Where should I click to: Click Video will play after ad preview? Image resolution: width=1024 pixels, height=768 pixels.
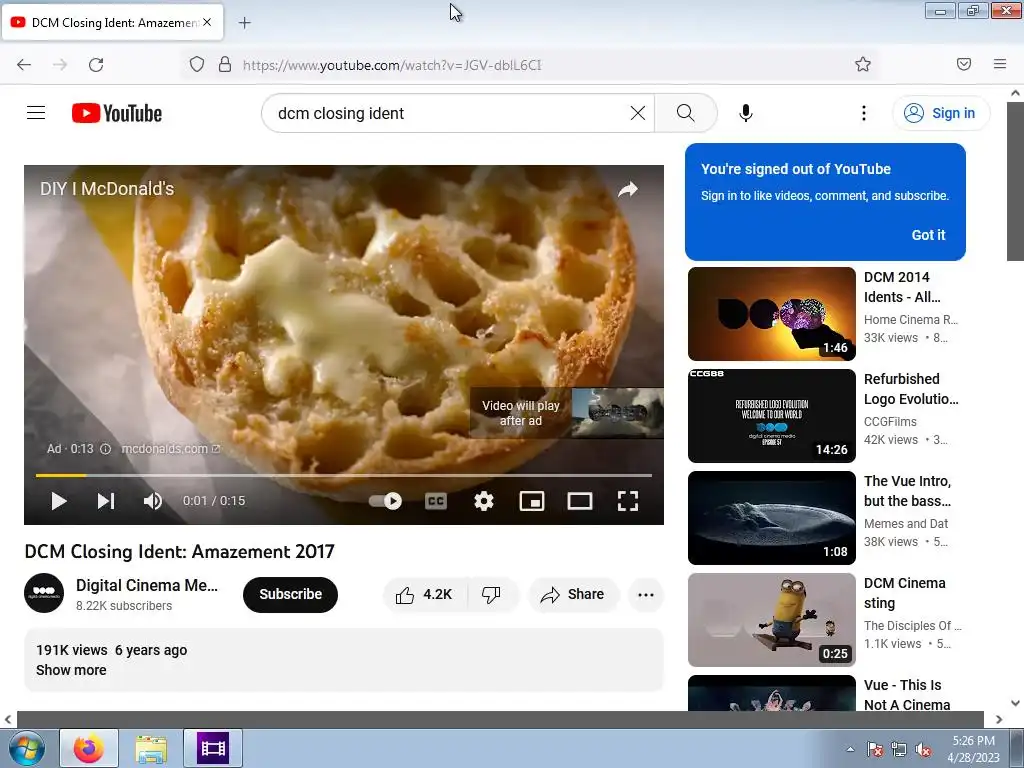[567, 413]
